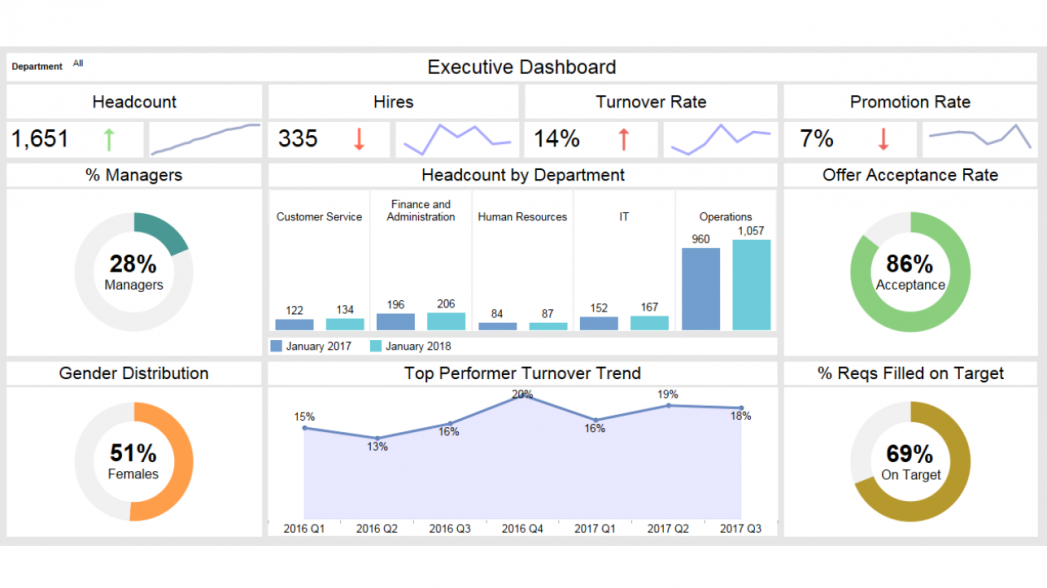Screen dimensions: 1047x588
Task: Click the Operations January 2017 bar labeled 960
Action: point(700,289)
